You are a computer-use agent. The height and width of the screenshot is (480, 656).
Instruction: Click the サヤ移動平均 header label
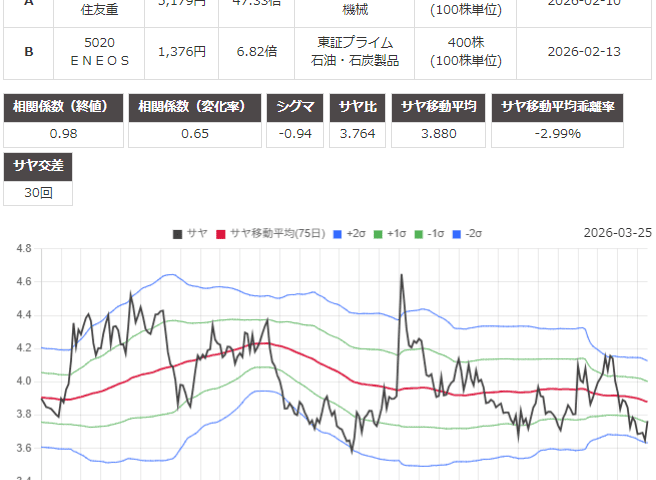pyautogui.click(x=440, y=107)
